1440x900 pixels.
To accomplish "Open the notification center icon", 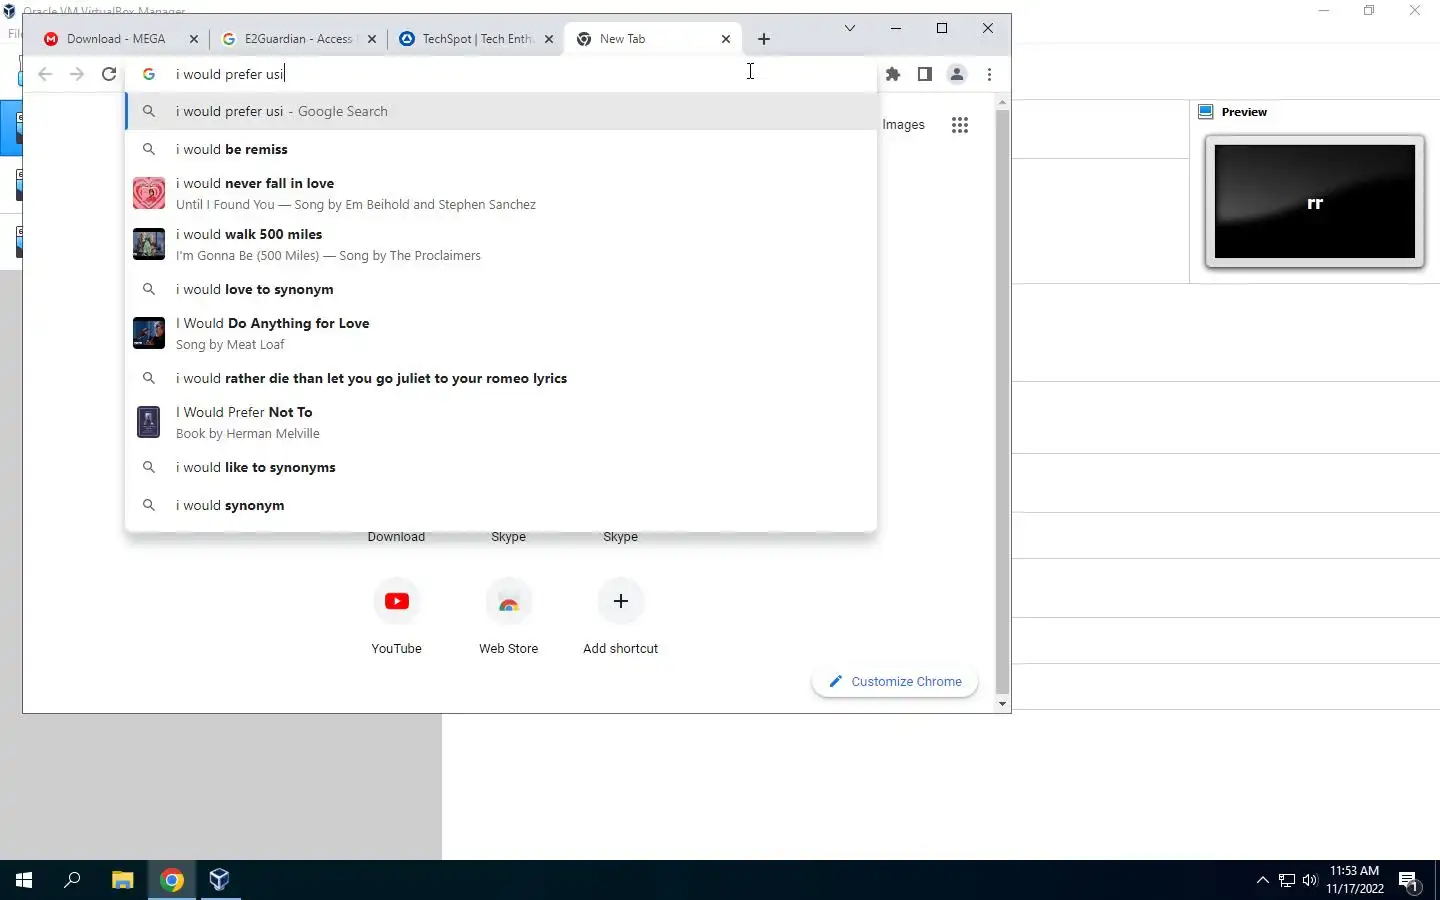I will pyautogui.click(x=1410, y=880).
